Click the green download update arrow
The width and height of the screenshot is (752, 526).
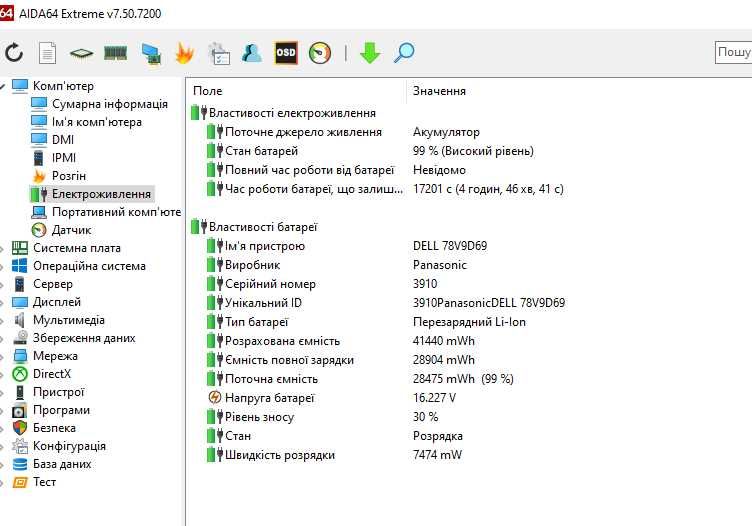(x=370, y=53)
